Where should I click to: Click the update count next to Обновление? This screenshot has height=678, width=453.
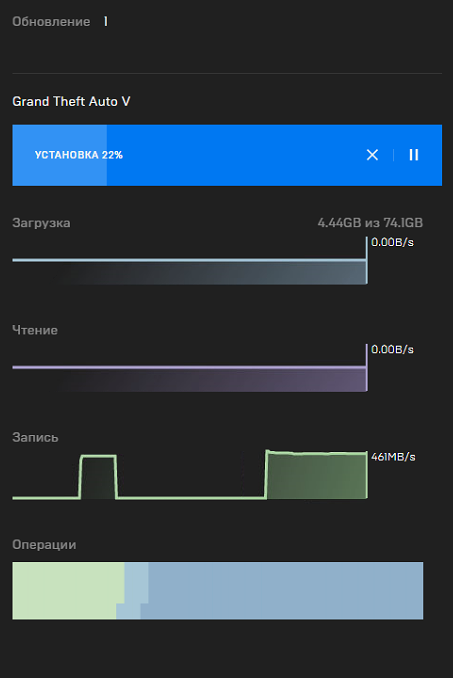(x=105, y=21)
